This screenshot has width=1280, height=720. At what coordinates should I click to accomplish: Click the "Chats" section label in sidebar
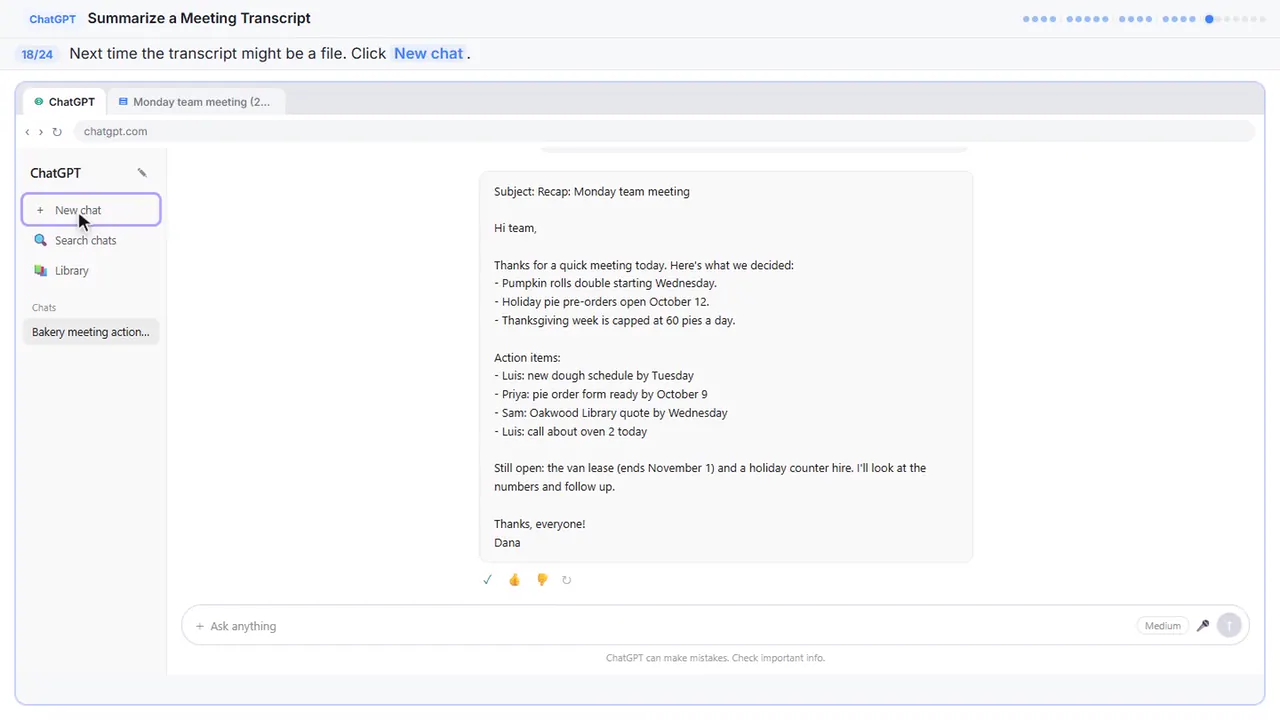(44, 307)
